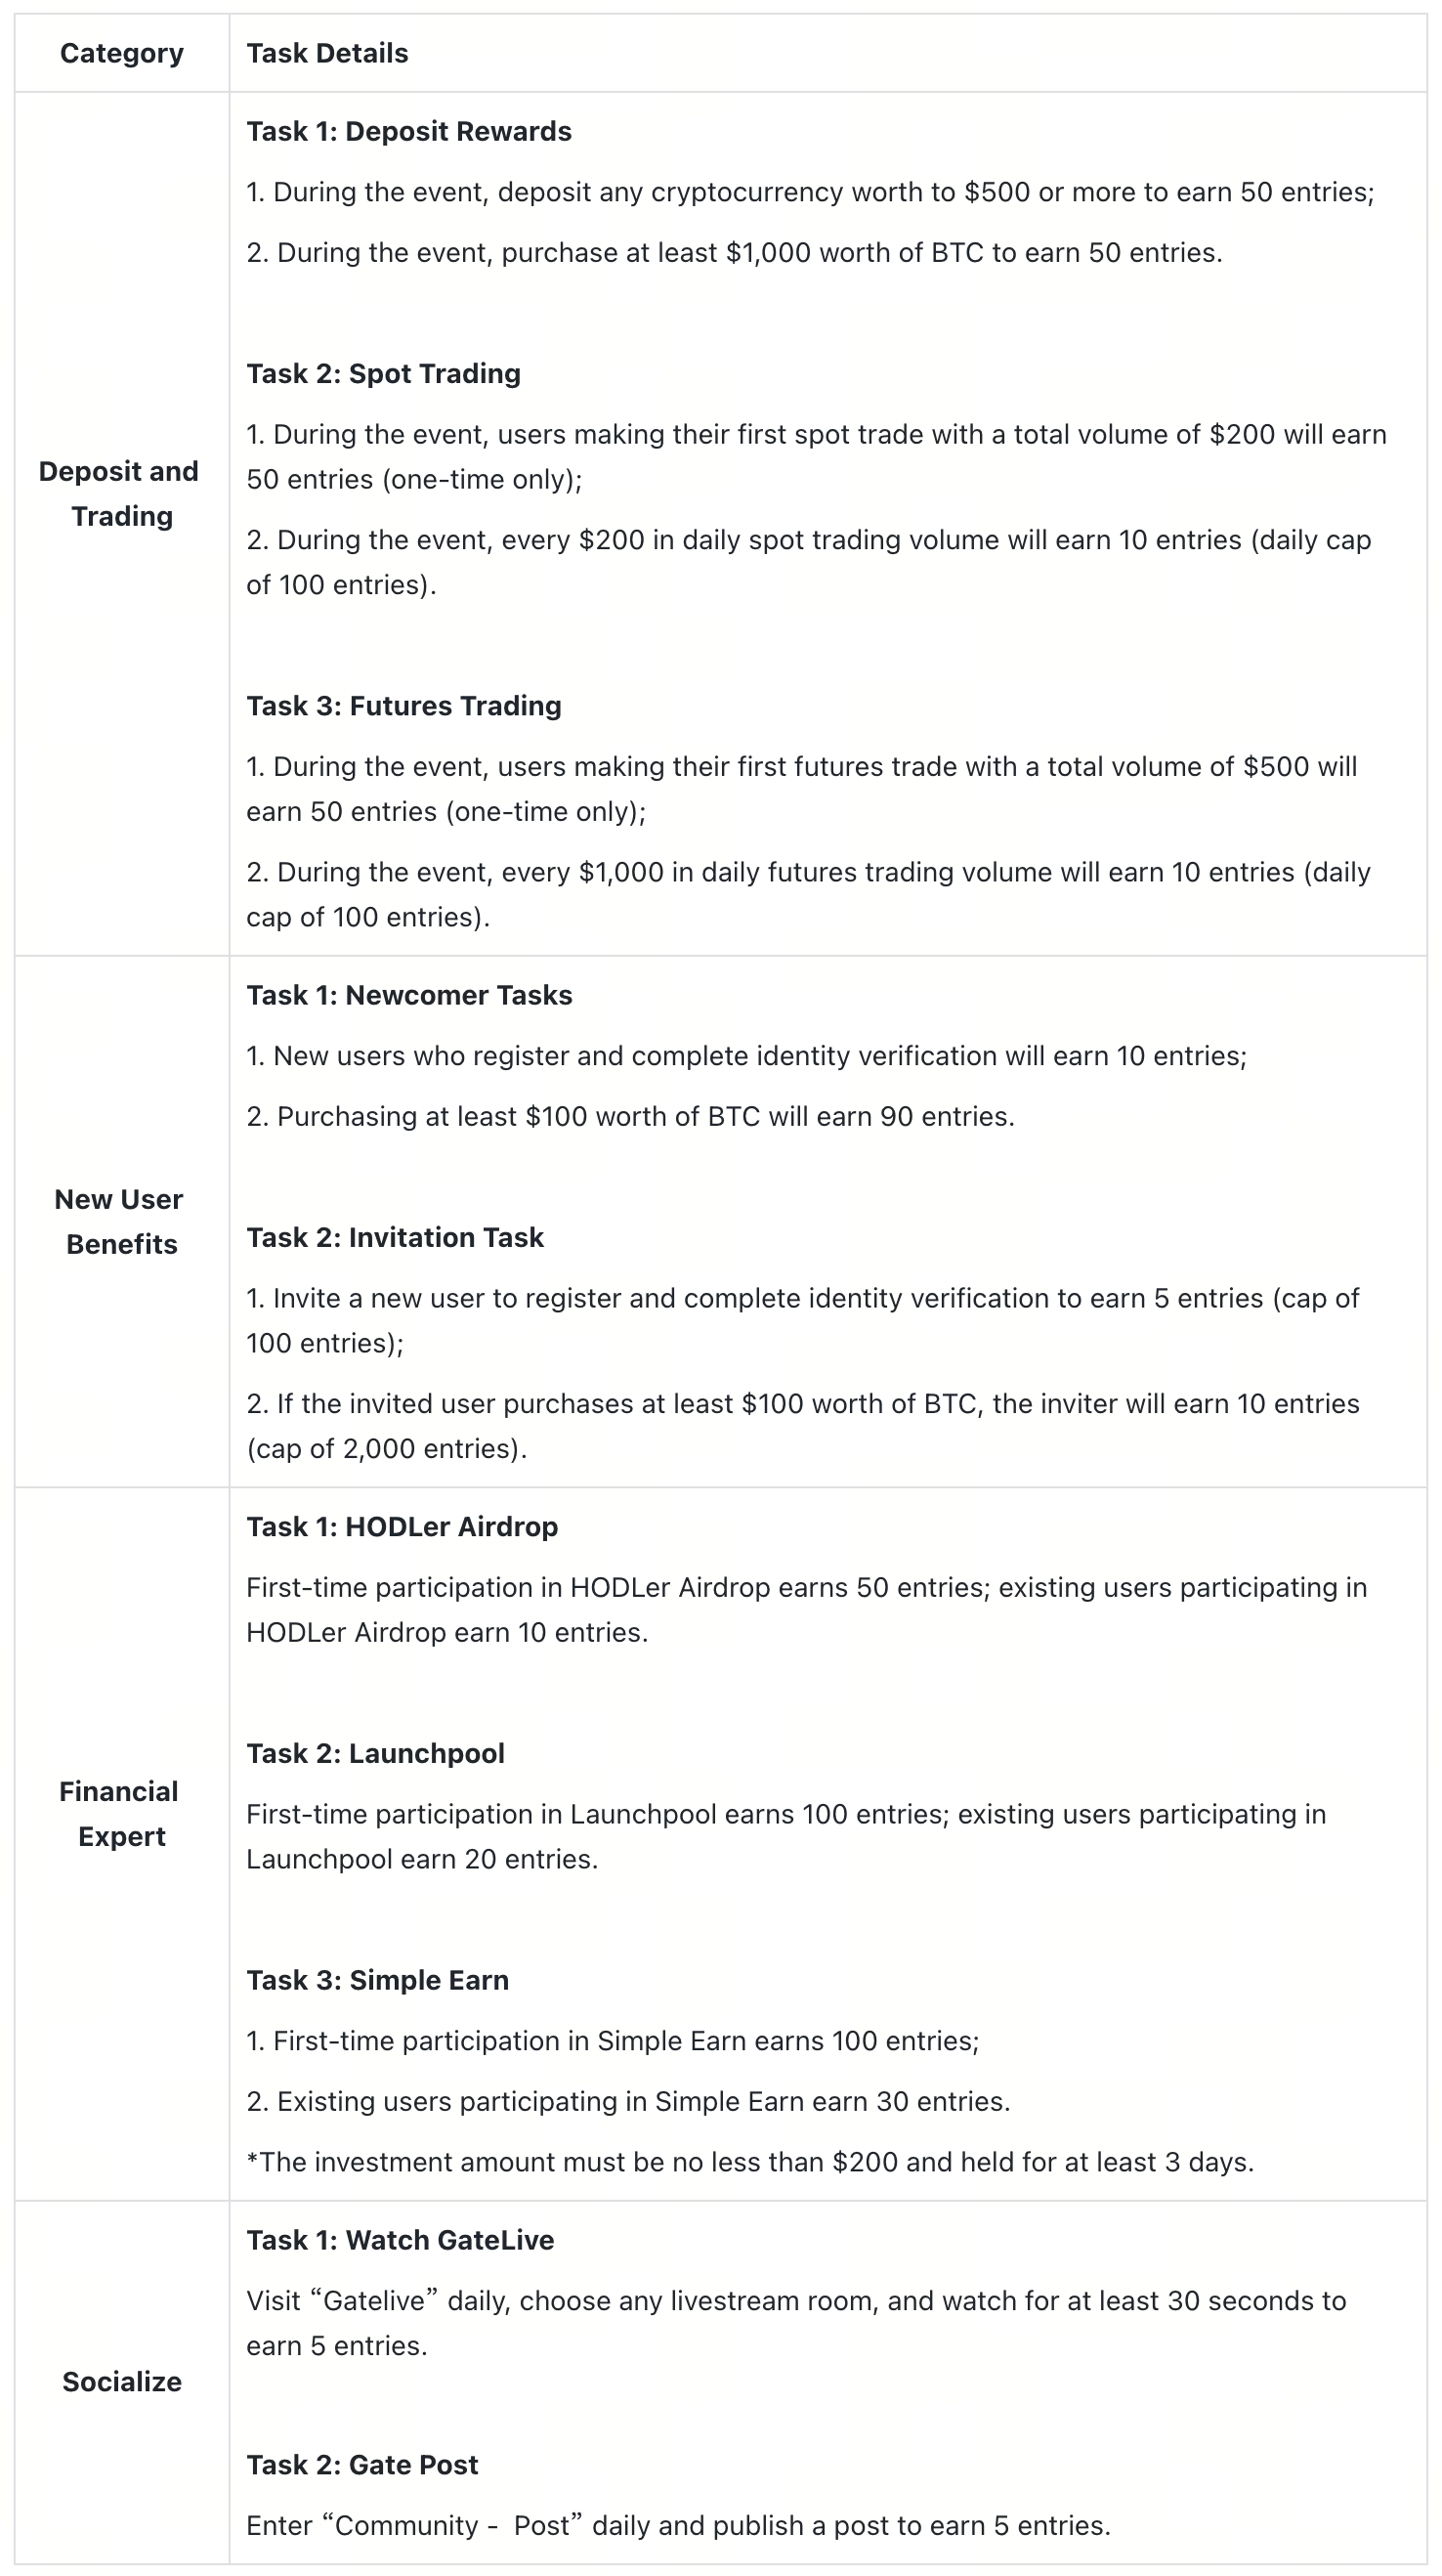1442x2576 pixels.
Task: Click the Task 2: Gate Post heading
Action: [362, 2465]
